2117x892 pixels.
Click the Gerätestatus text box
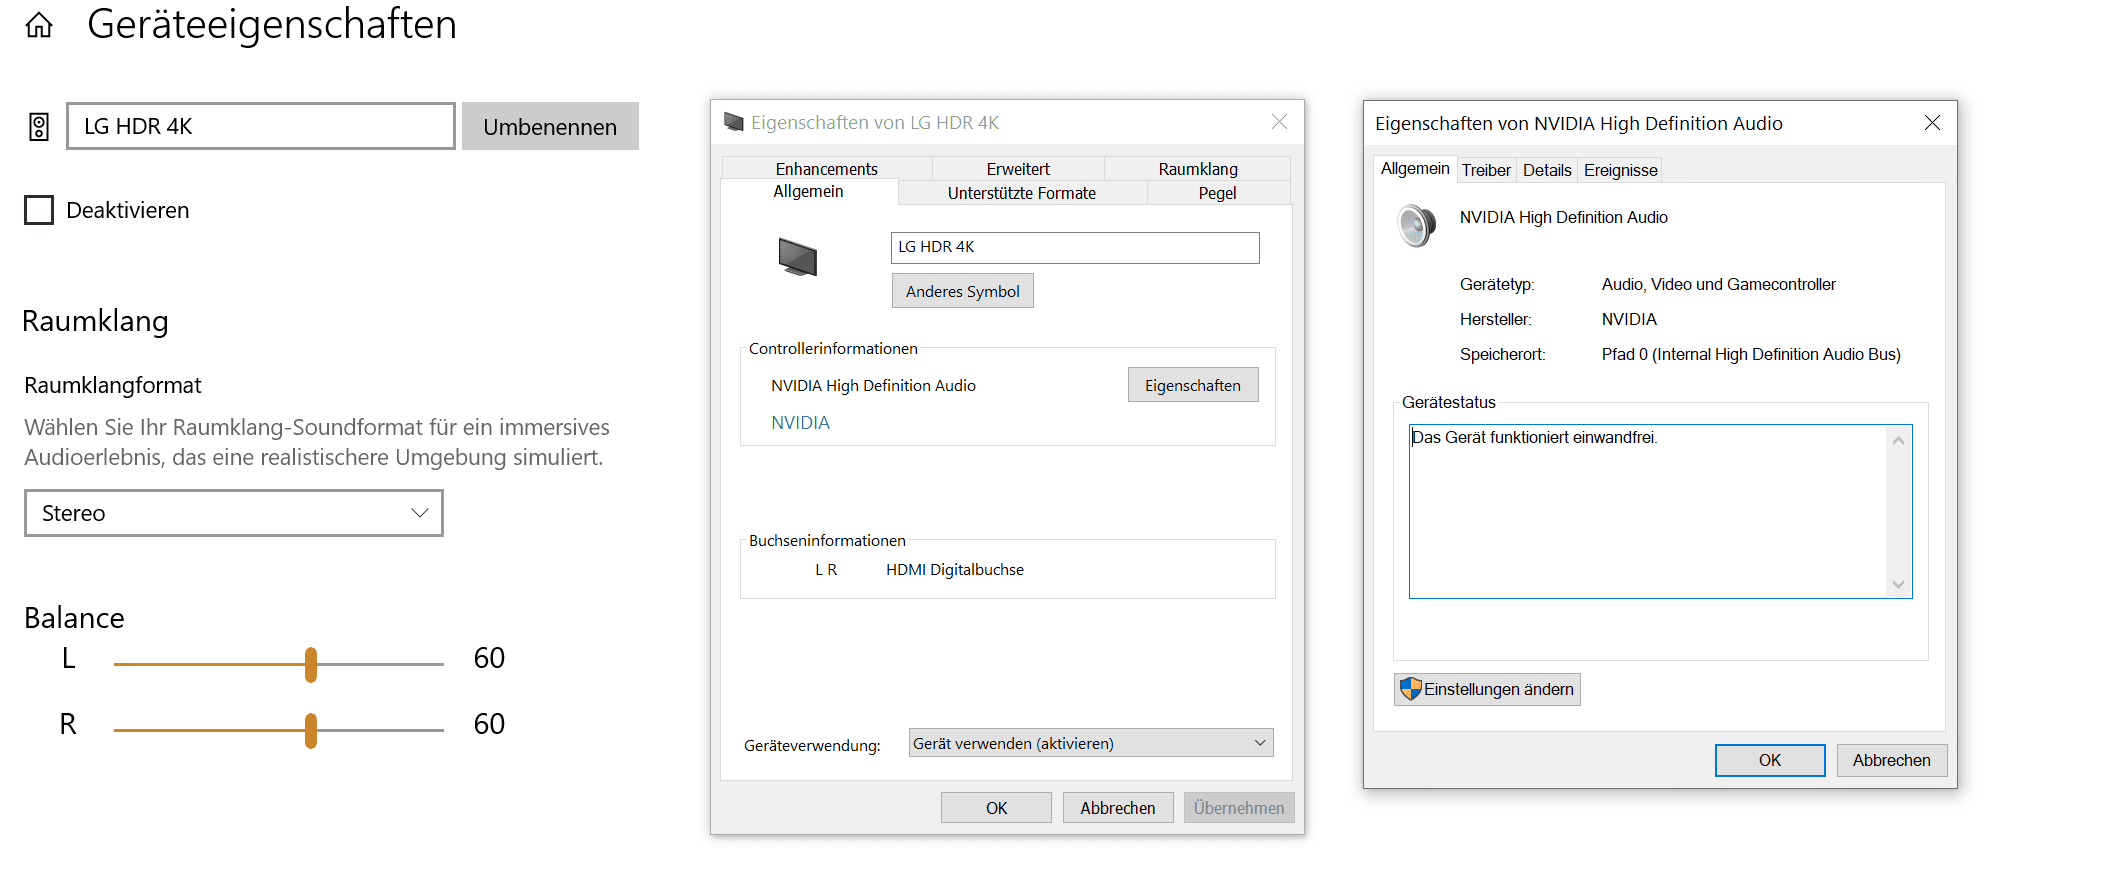point(1660,511)
